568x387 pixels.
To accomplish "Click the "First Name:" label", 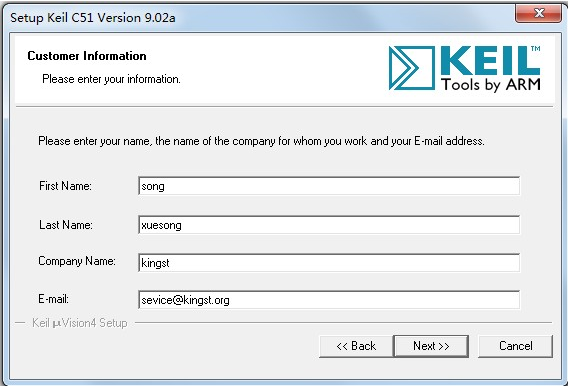I will pos(65,186).
